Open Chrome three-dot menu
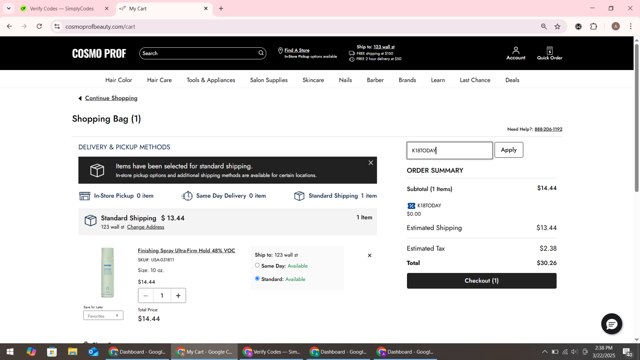This screenshot has height=360, width=640. coord(631,27)
